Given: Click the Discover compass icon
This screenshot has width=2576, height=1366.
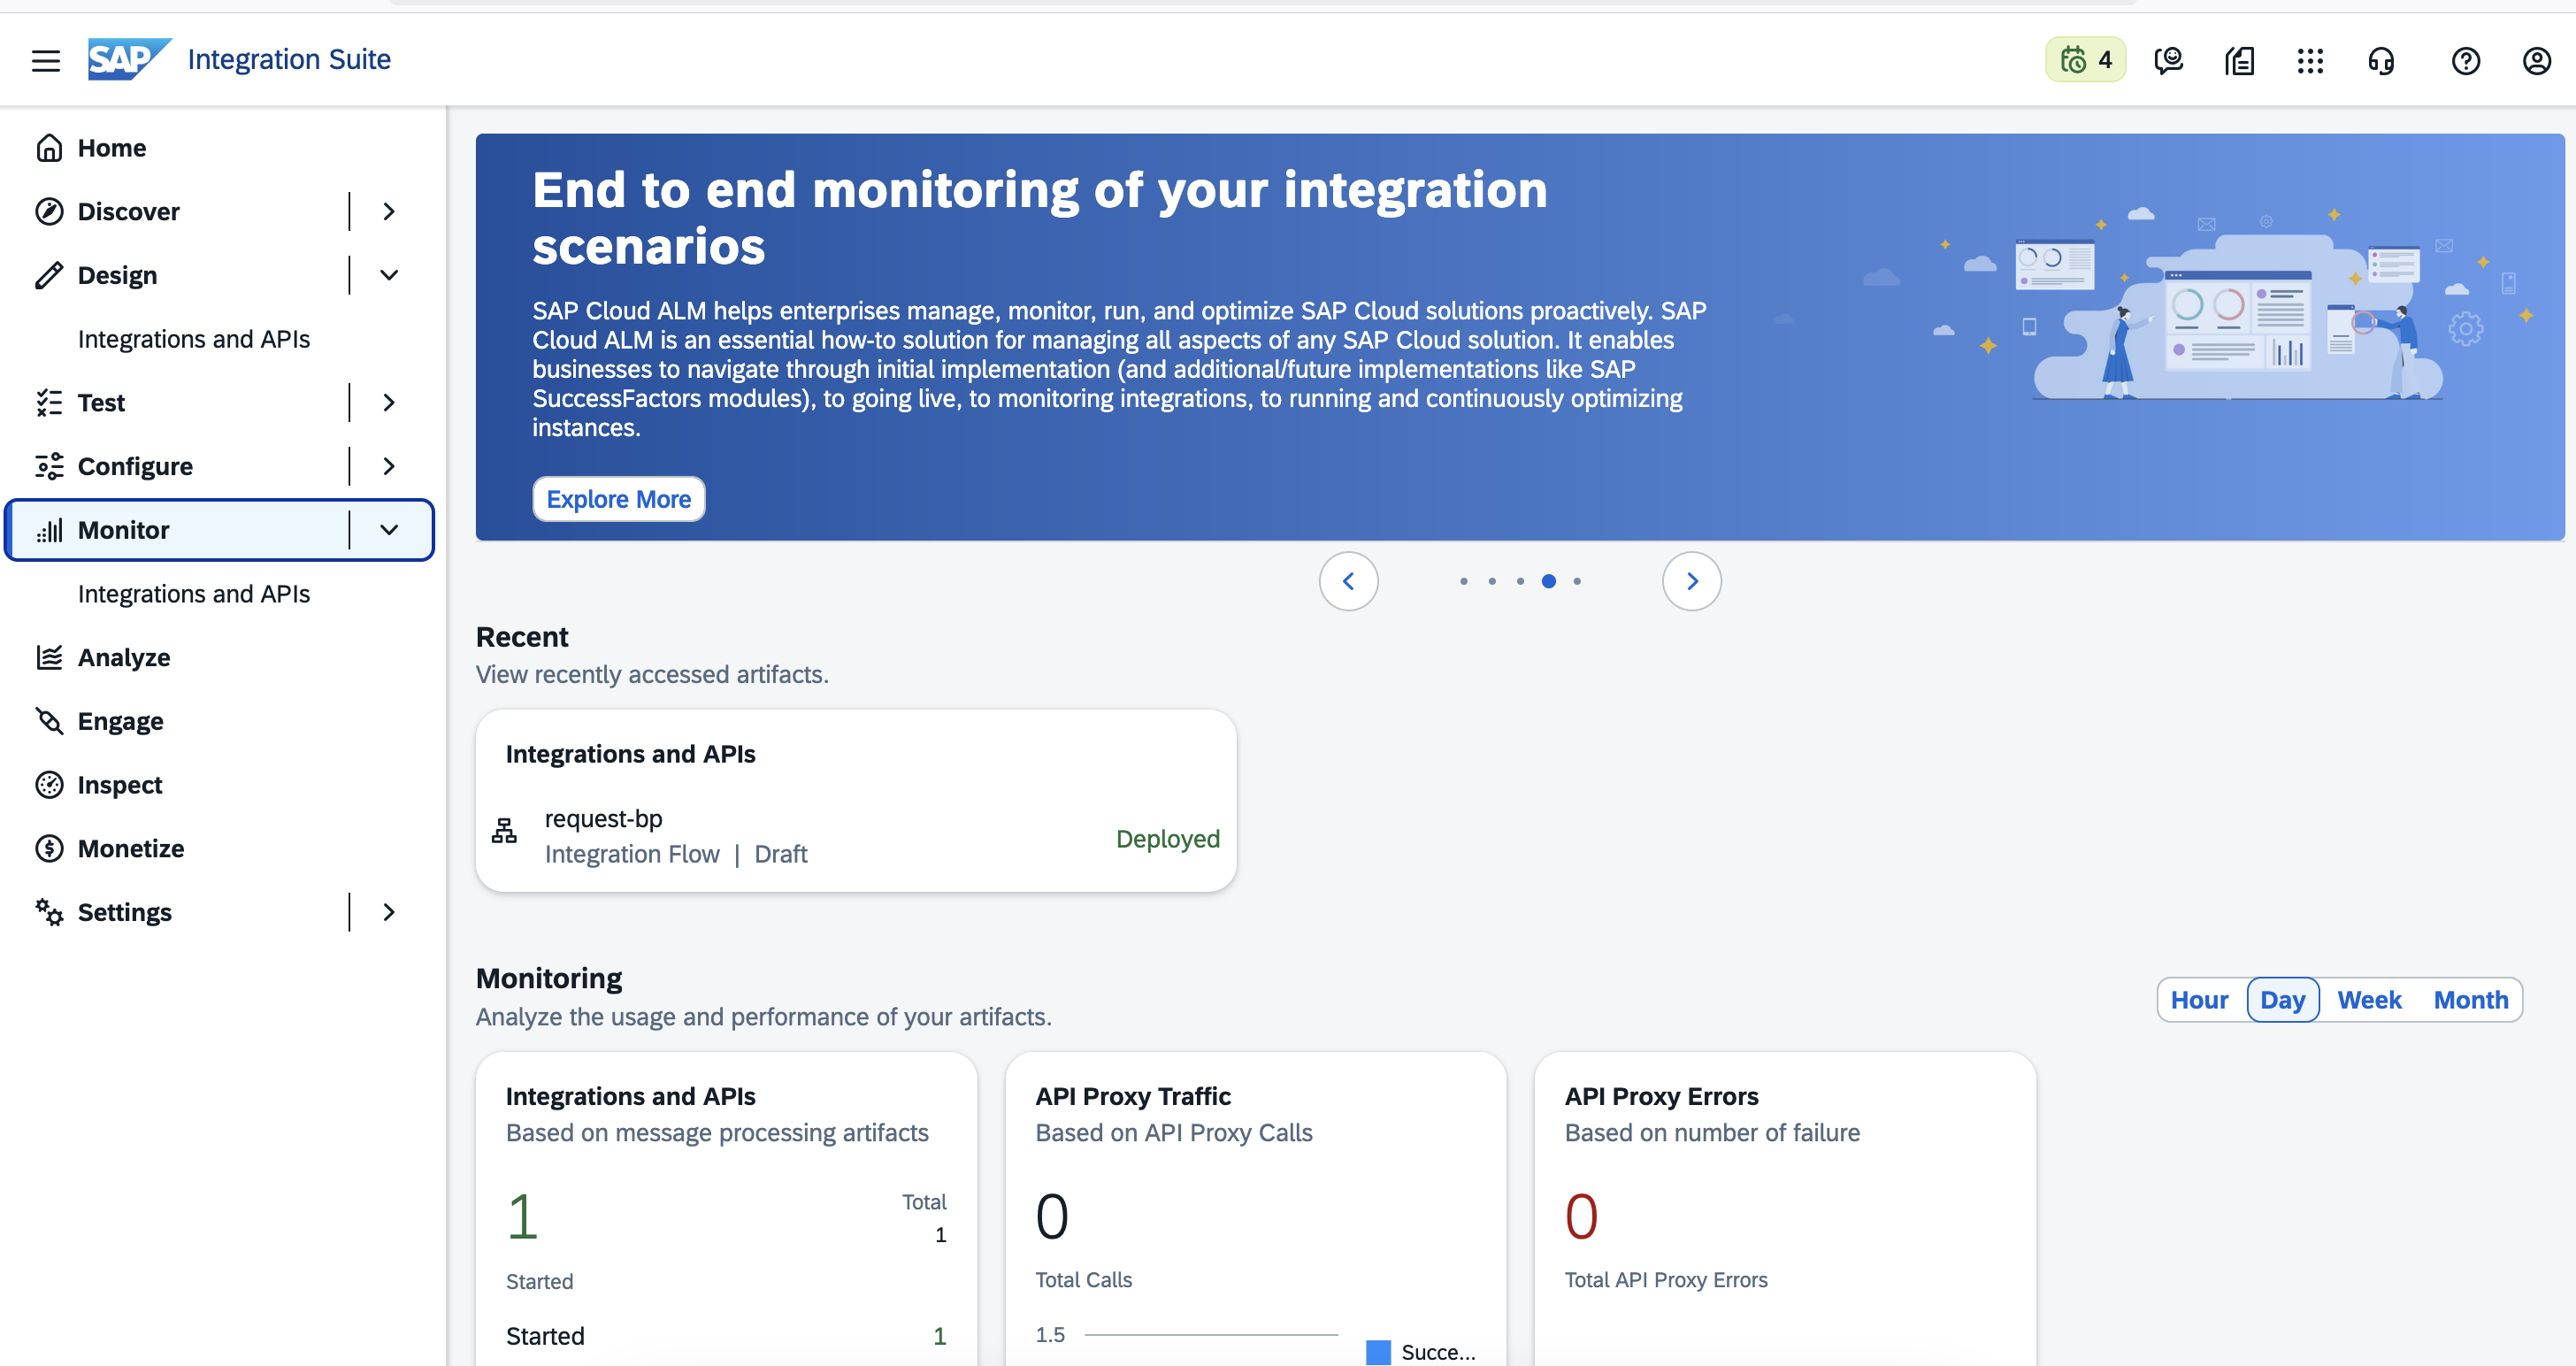Looking at the screenshot, I should [x=49, y=212].
